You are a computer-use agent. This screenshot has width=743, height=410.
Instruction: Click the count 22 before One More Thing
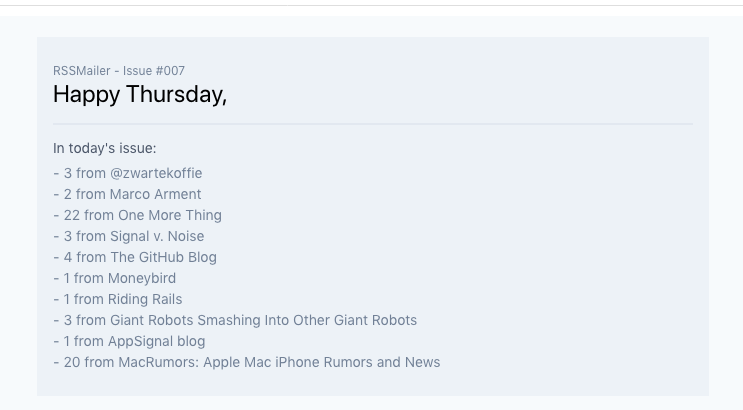pos(72,215)
